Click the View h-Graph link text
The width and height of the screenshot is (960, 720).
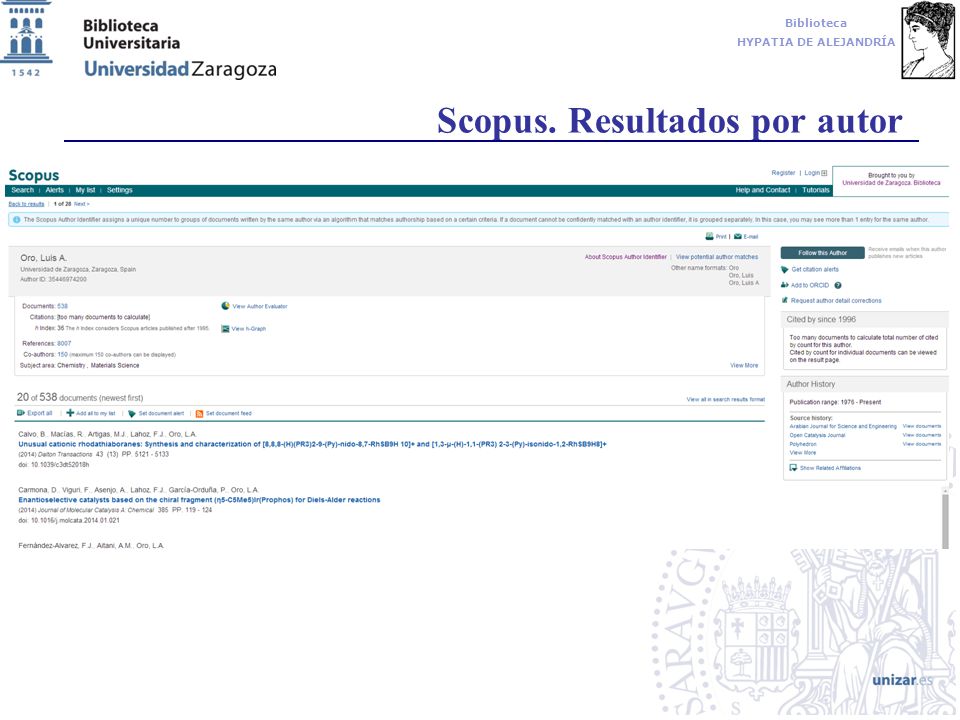249,329
